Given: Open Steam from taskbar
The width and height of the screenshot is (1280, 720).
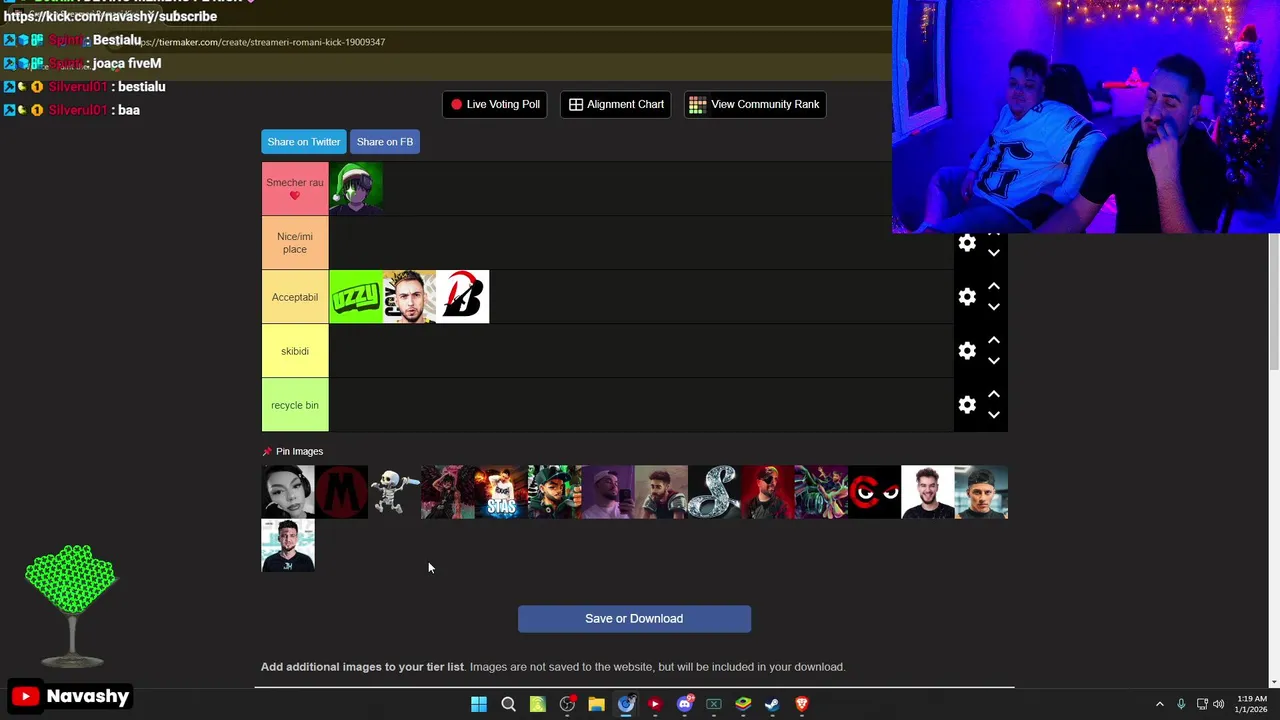Looking at the screenshot, I should tap(772, 704).
